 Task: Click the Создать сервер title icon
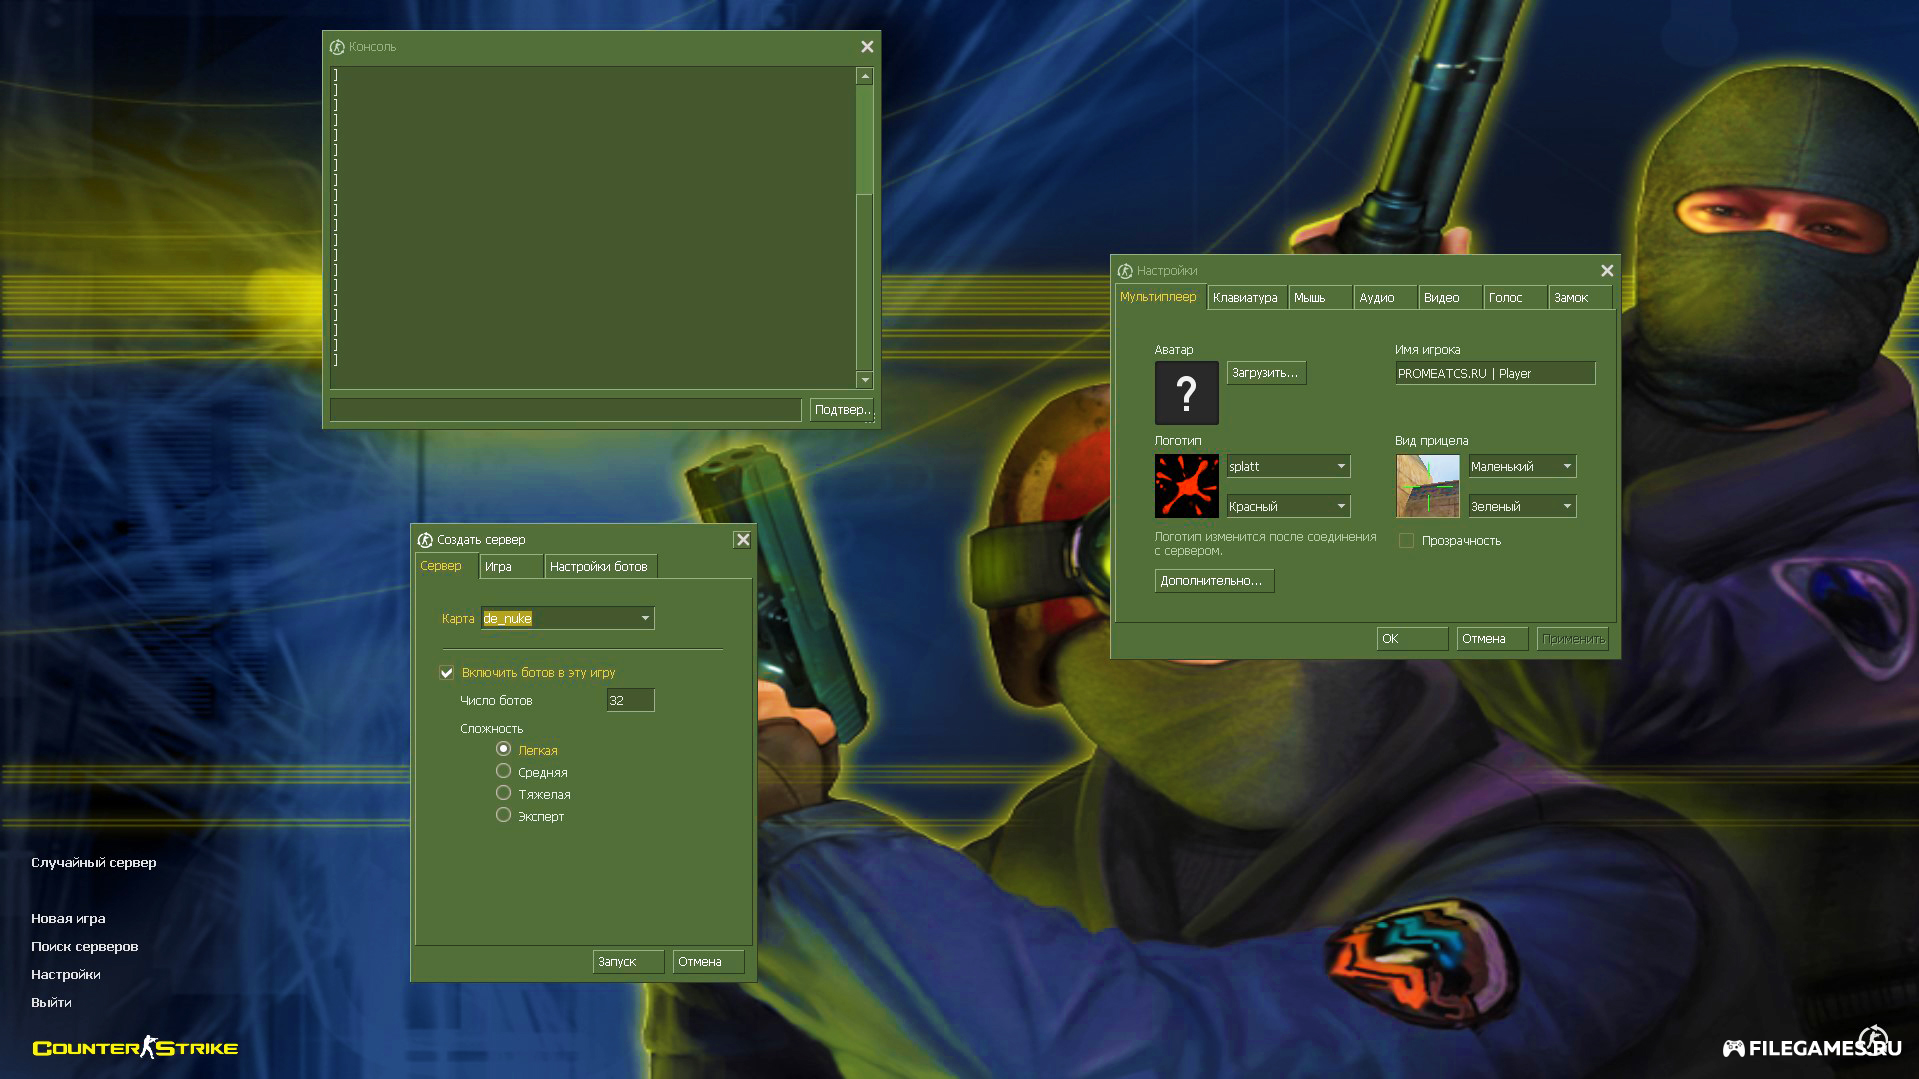coord(425,540)
